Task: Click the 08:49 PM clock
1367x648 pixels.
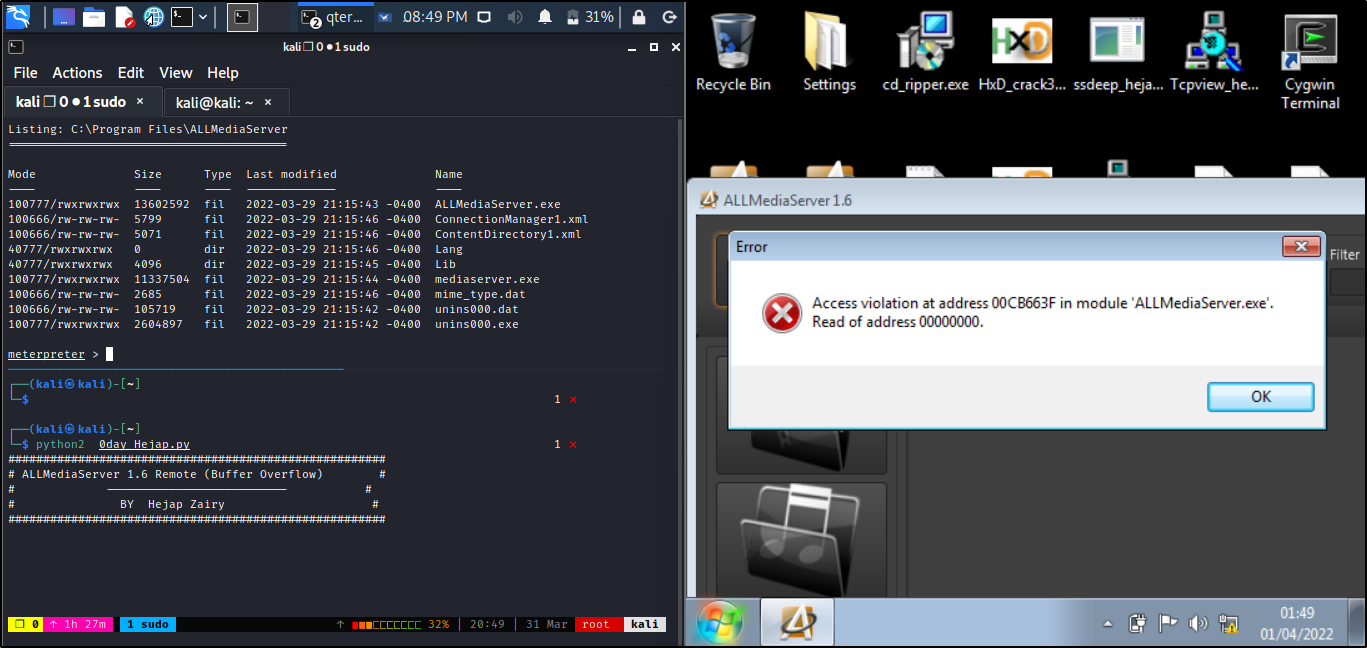Action: pyautogui.click(x=435, y=17)
